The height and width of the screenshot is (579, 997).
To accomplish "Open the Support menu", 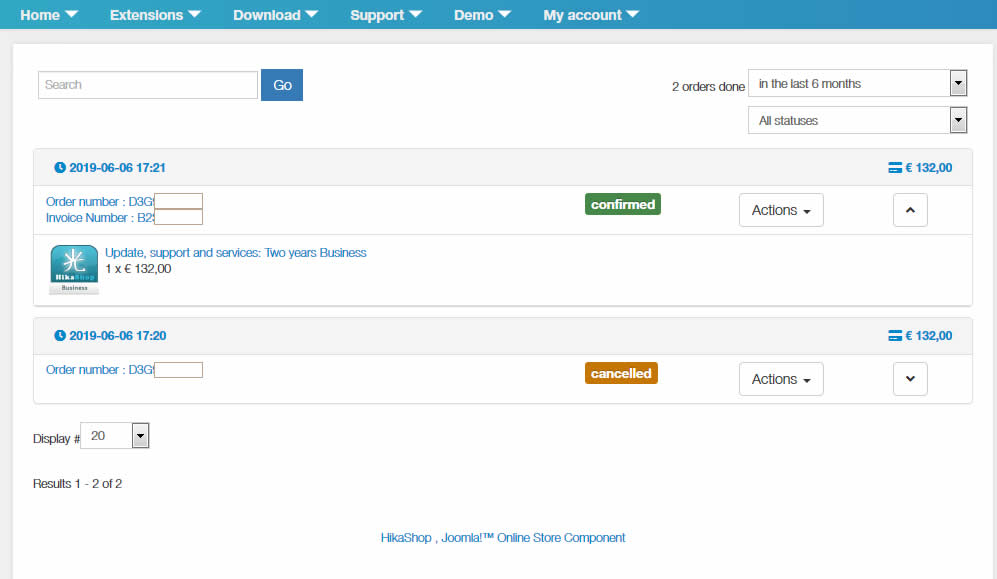I will click(x=386, y=15).
